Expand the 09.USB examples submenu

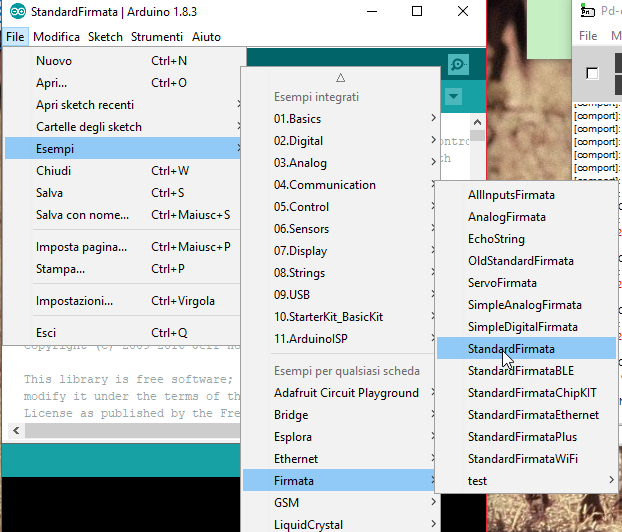click(339, 295)
